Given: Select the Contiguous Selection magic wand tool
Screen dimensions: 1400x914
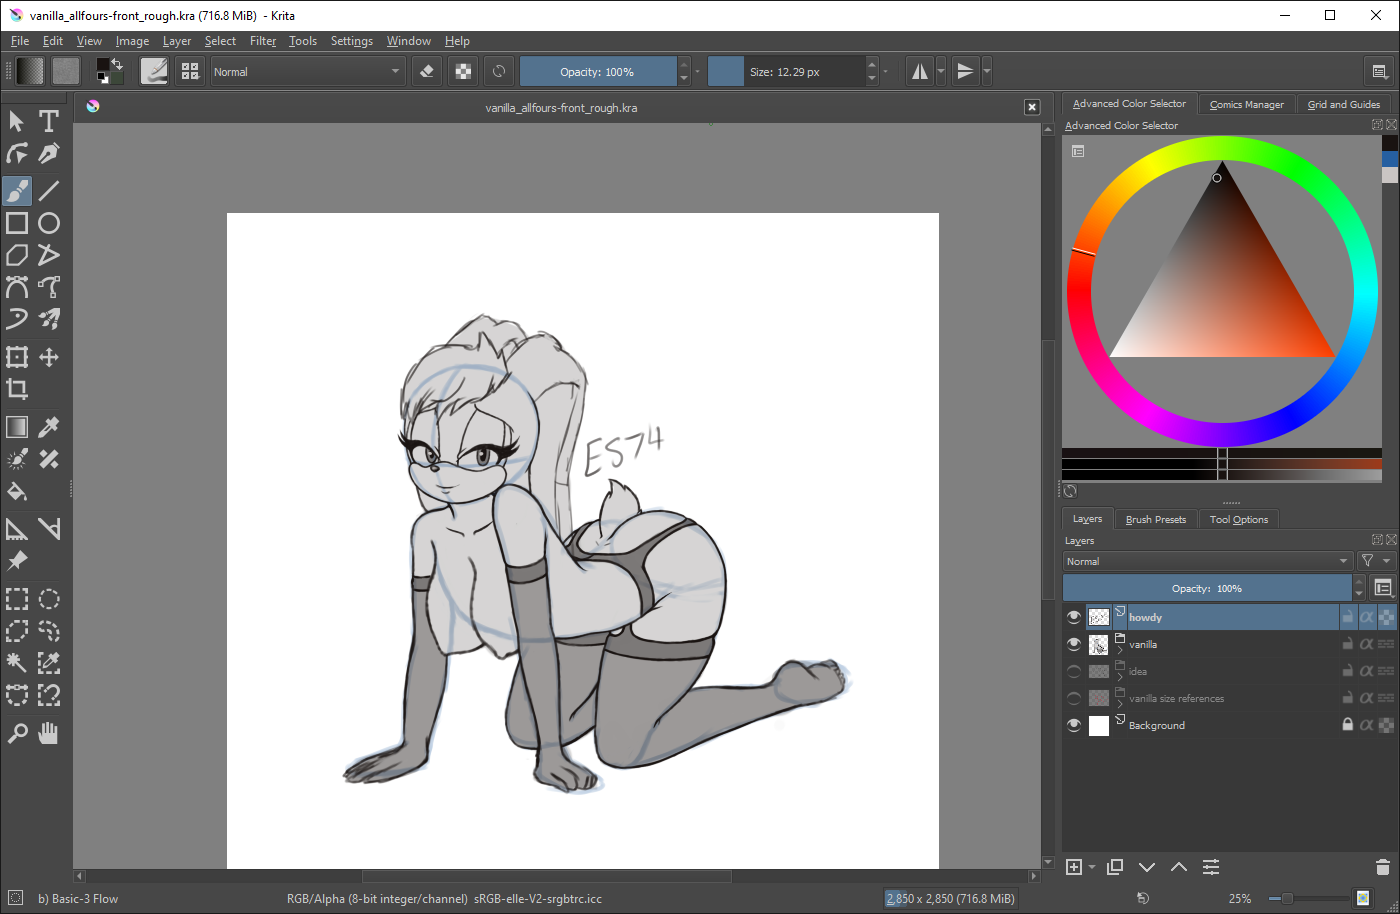Looking at the screenshot, I should 17,662.
